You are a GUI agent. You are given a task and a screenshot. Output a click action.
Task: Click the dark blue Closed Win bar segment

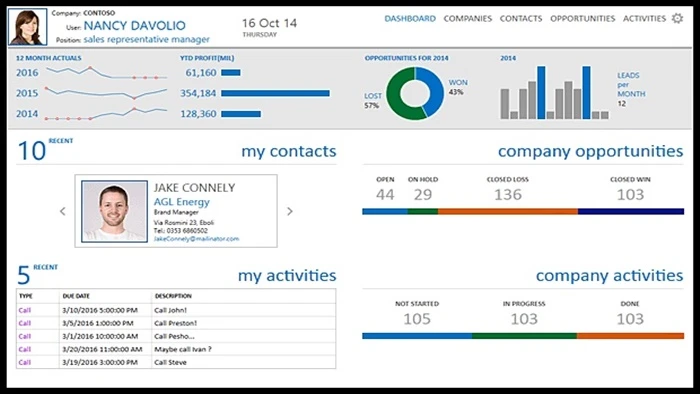pyautogui.click(x=631, y=212)
